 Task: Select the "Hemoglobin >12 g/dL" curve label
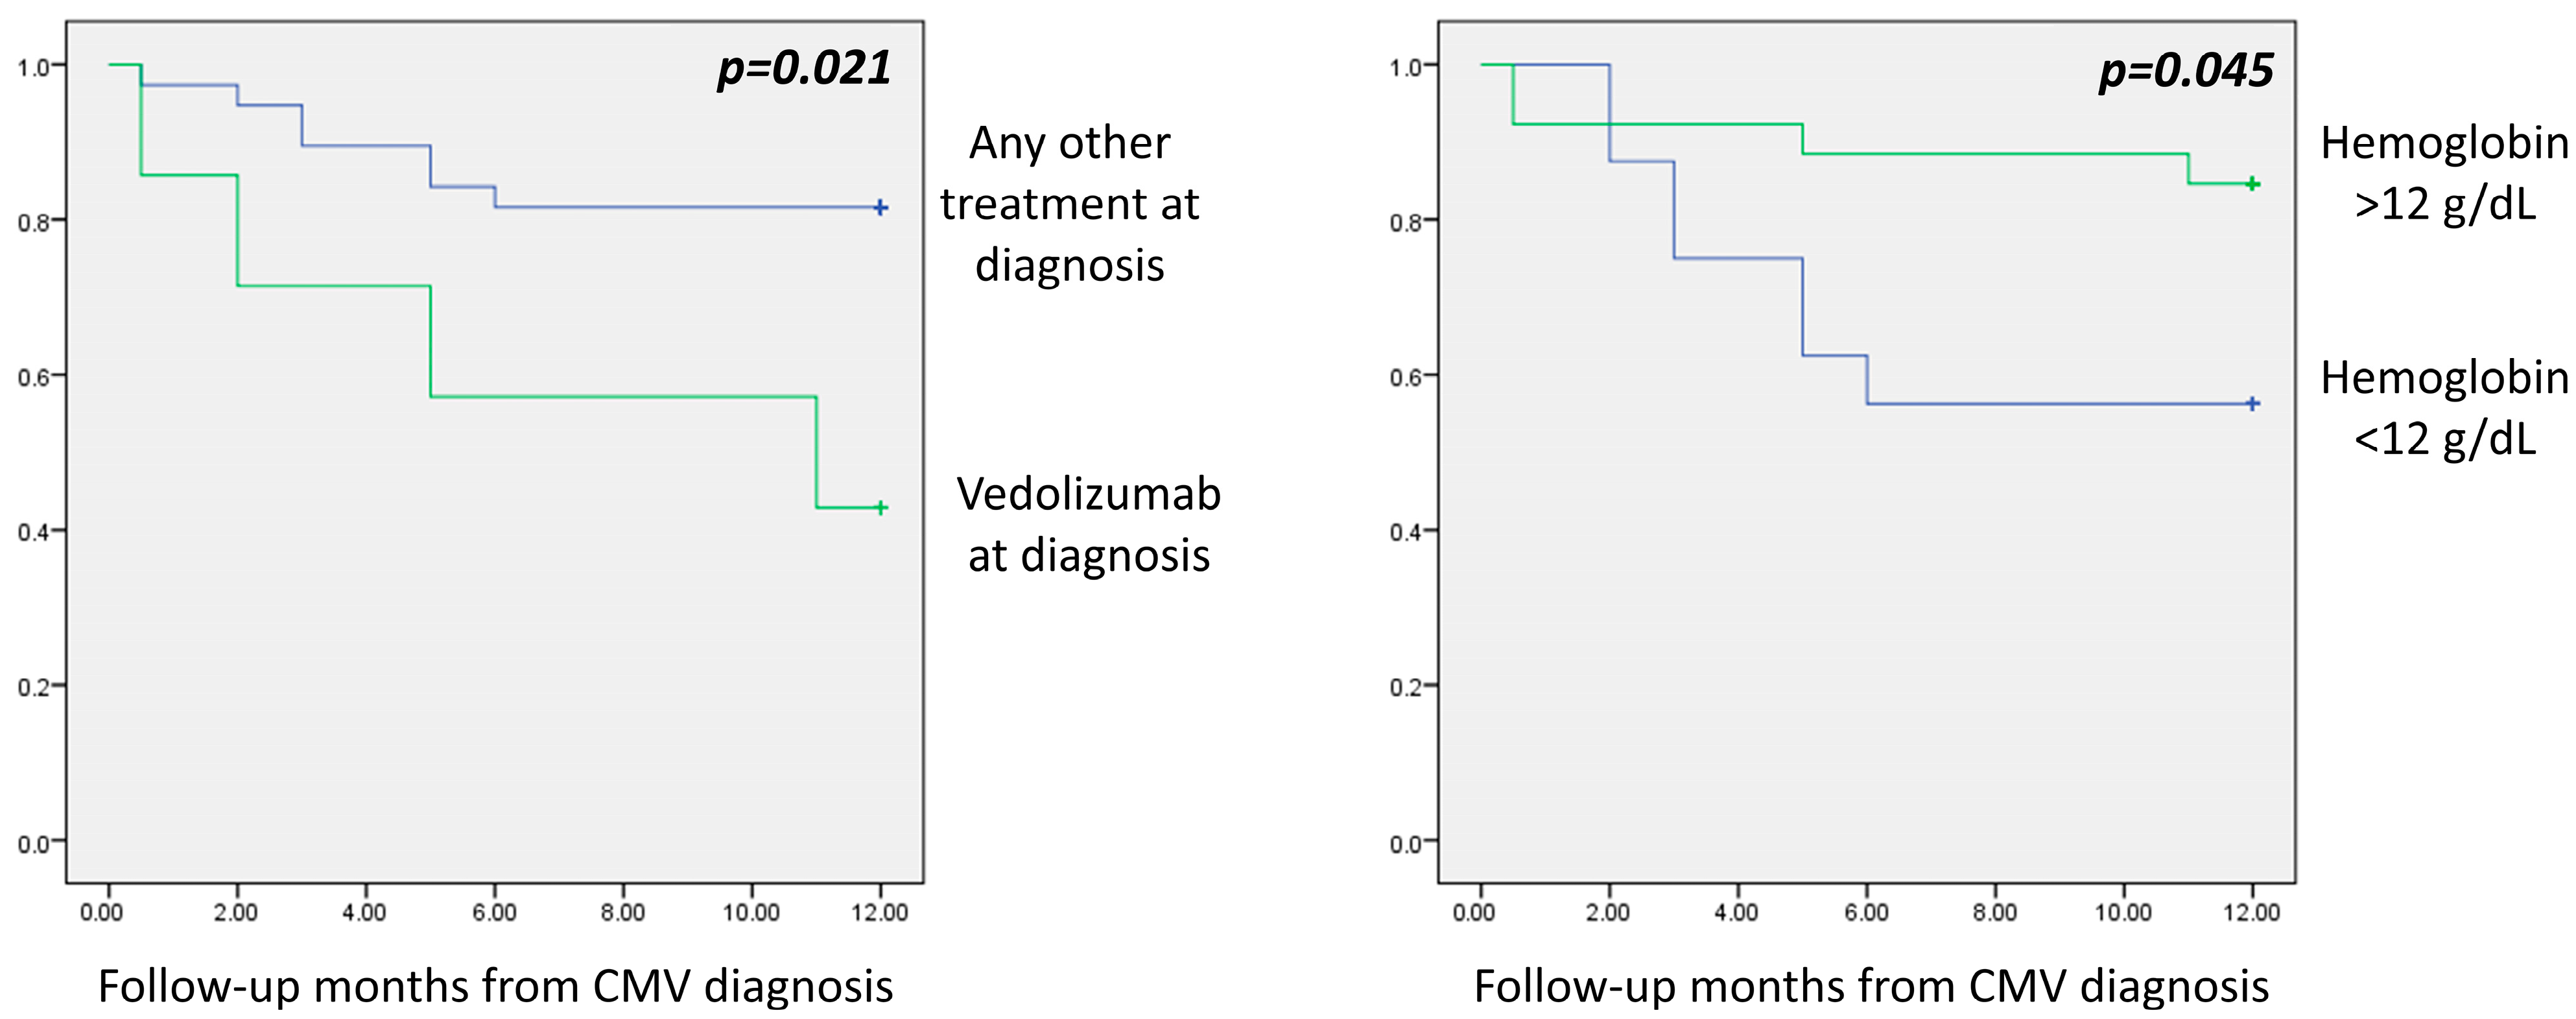(x=2444, y=174)
